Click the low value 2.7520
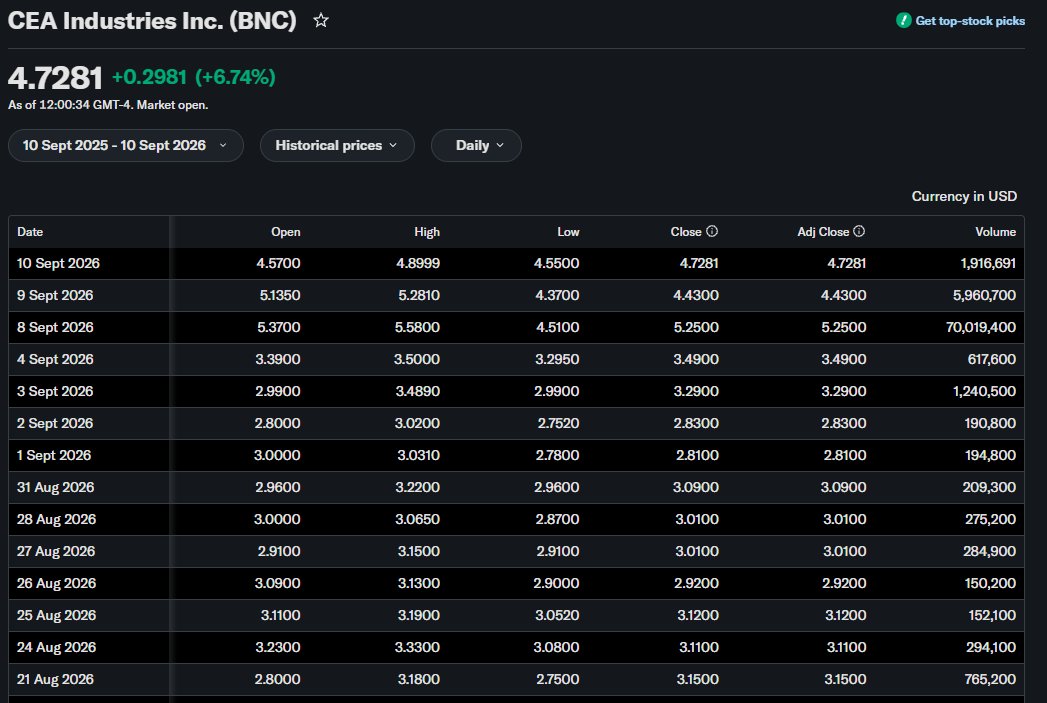 (558, 424)
